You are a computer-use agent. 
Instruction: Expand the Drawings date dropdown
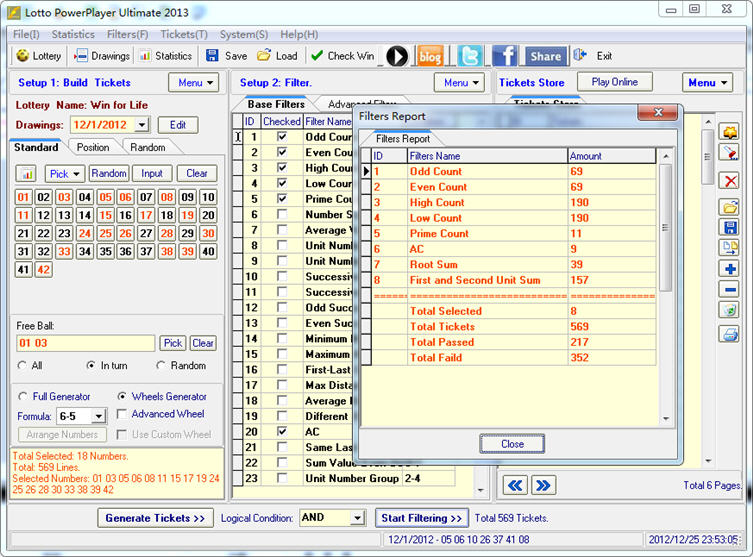tap(142, 125)
